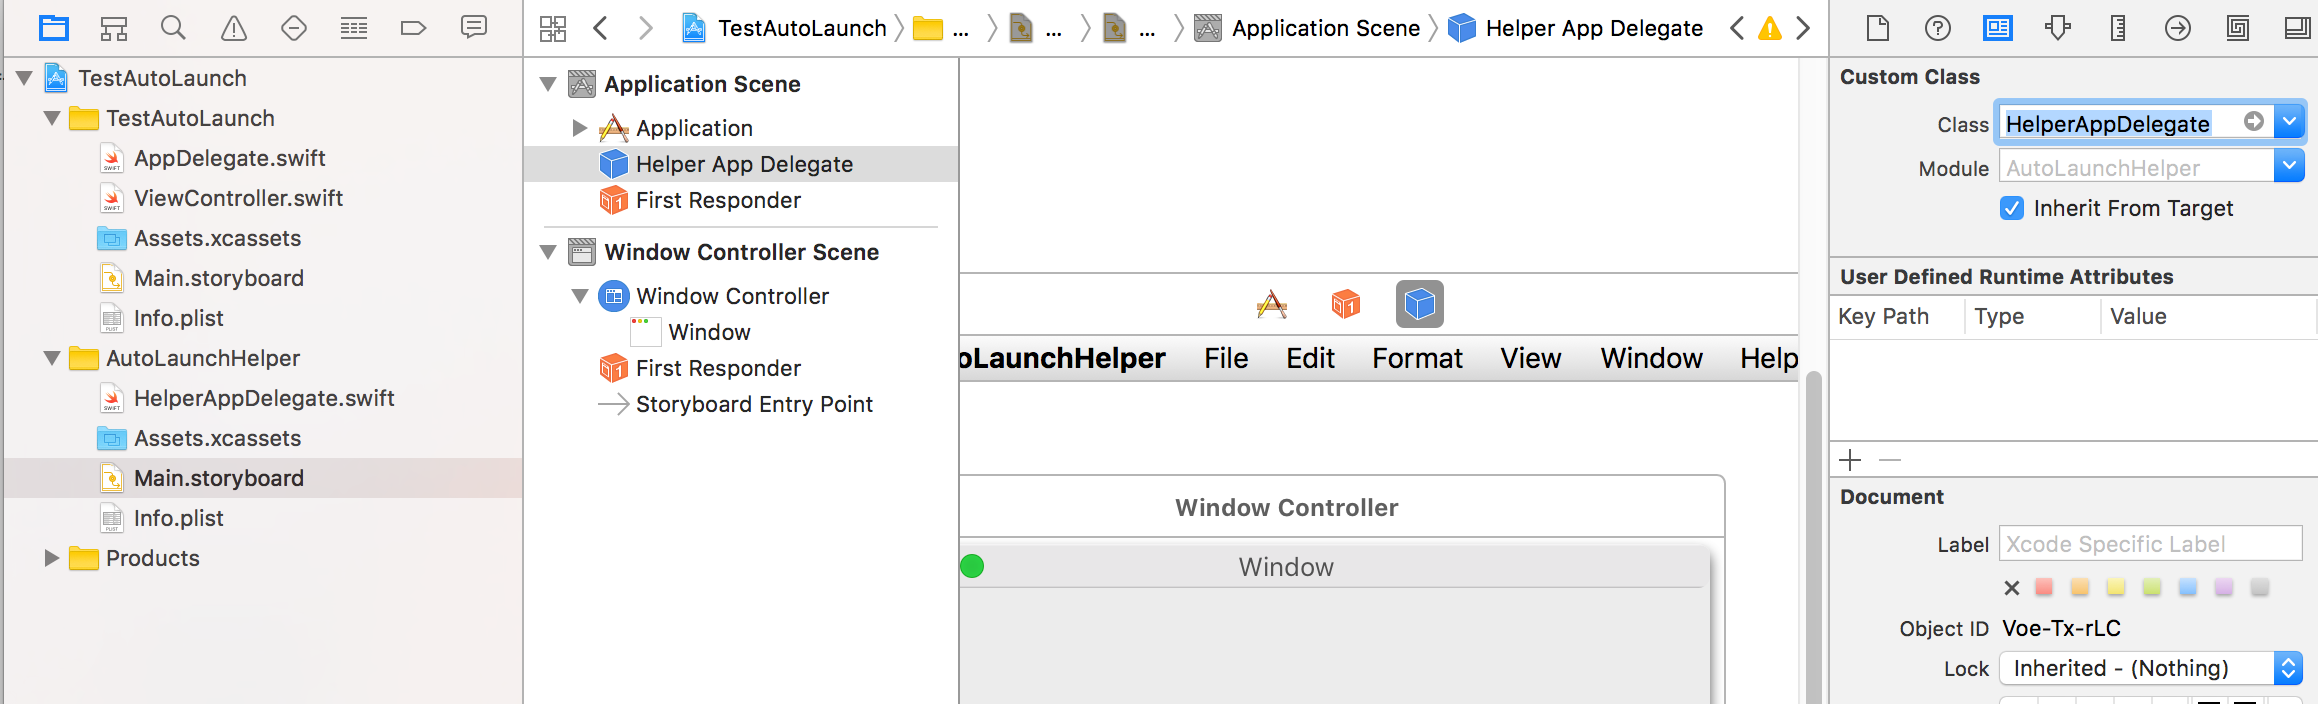The width and height of the screenshot is (2318, 704).
Task: Show the File inspector
Action: (1878, 28)
